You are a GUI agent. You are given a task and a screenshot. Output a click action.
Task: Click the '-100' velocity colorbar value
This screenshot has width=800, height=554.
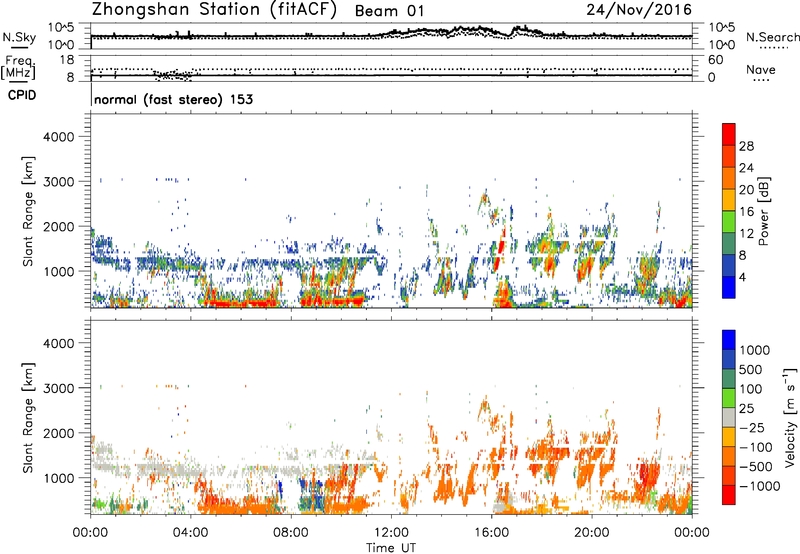pos(754,447)
